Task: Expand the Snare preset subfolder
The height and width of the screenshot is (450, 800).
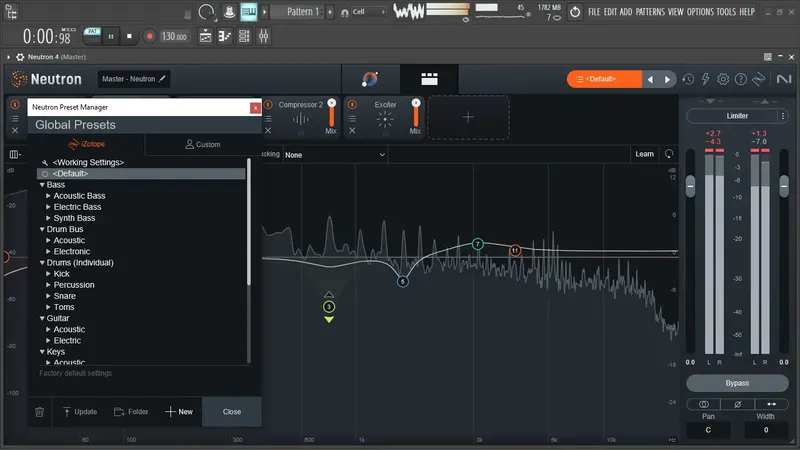Action: [48, 296]
